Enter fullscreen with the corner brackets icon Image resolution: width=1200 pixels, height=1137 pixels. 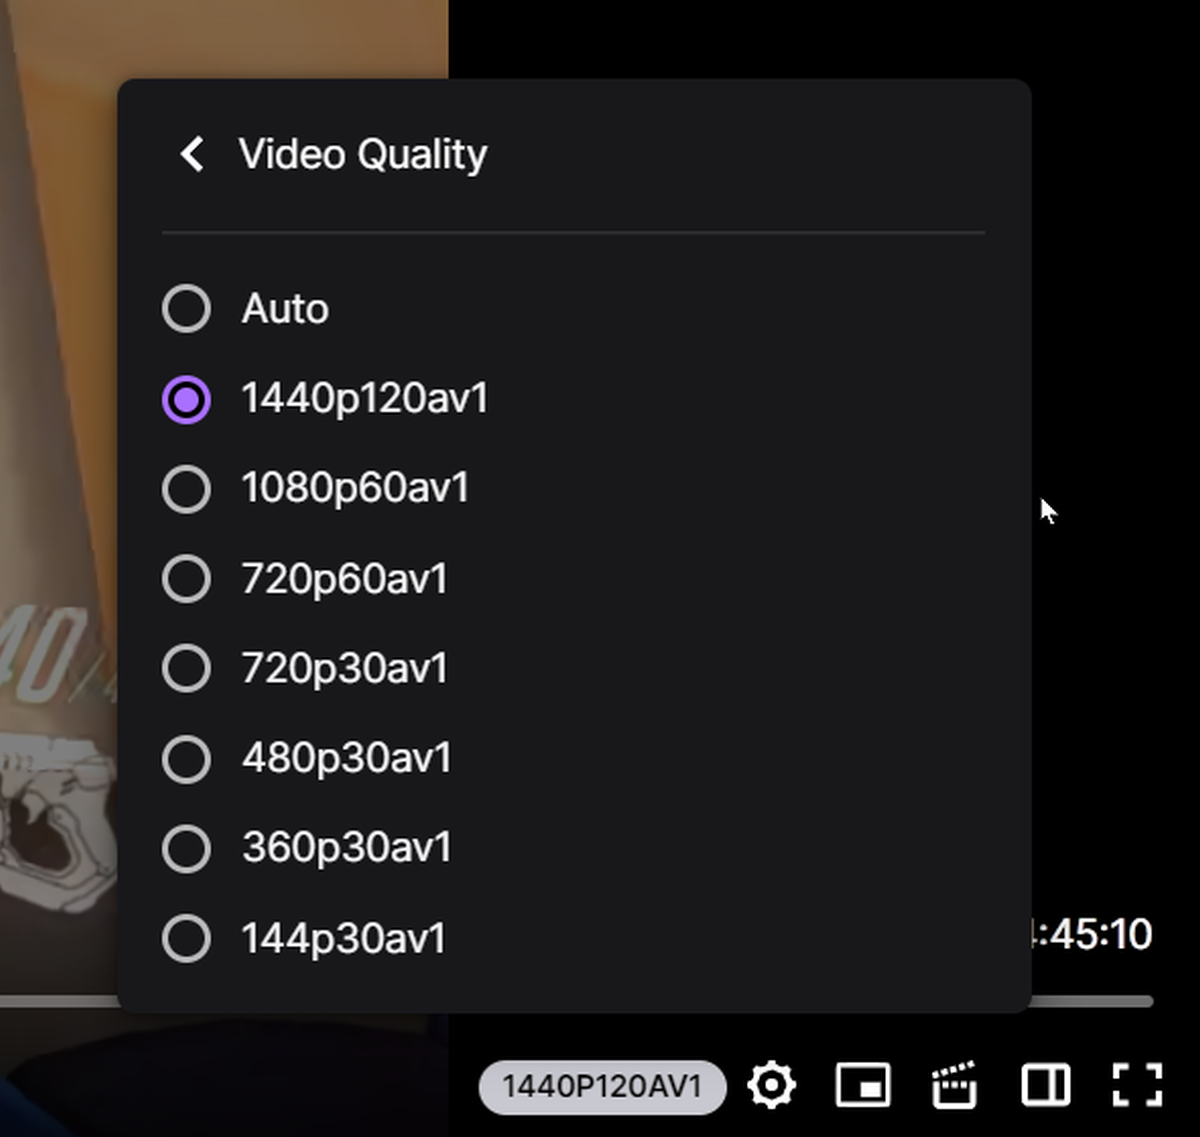pyautogui.click(x=1137, y=1086)
